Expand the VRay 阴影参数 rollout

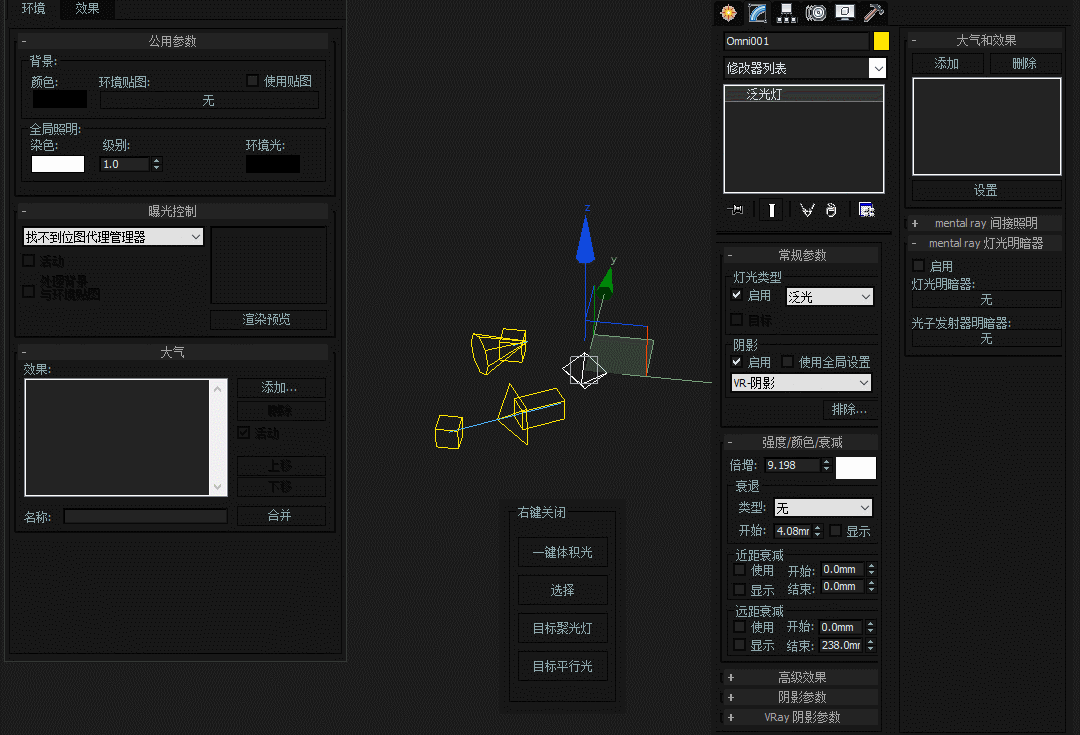802,717
